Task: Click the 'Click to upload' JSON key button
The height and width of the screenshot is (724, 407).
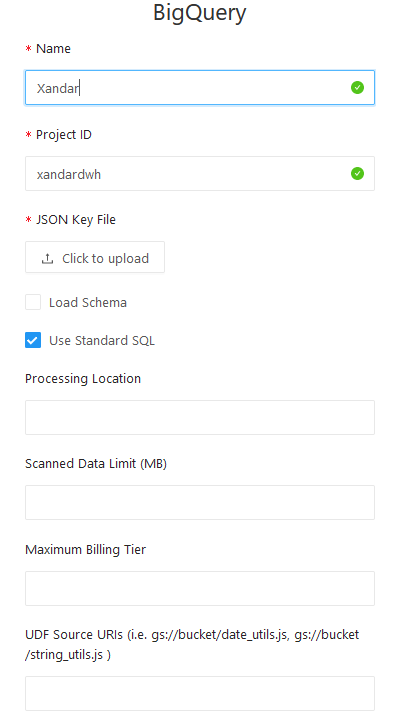Action: (x=95, y=257)
